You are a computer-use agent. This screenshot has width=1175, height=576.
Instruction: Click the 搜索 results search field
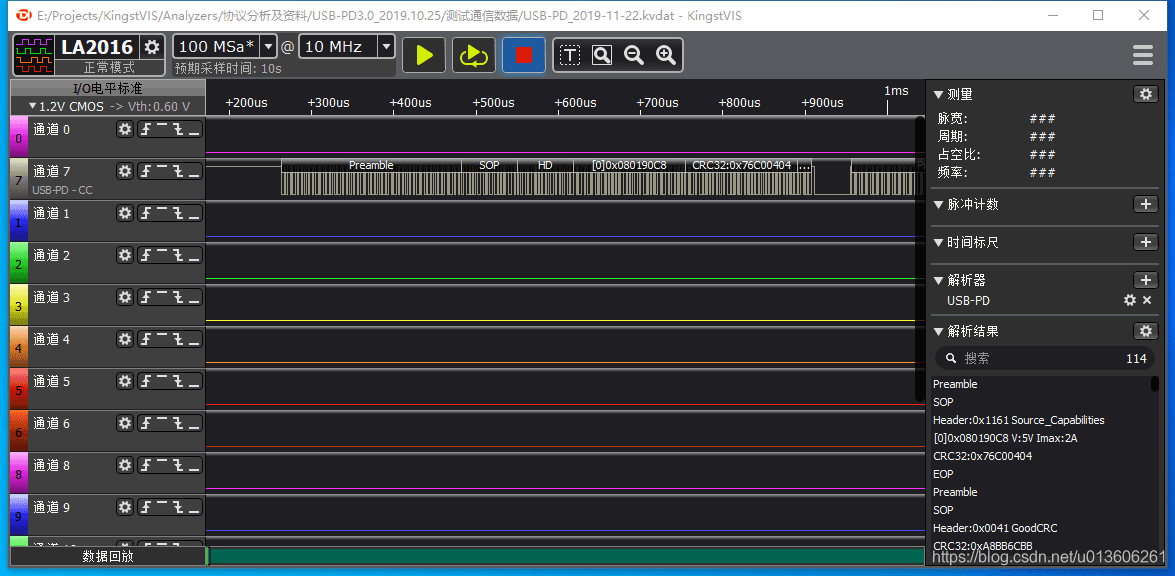tap(1045, 359)
